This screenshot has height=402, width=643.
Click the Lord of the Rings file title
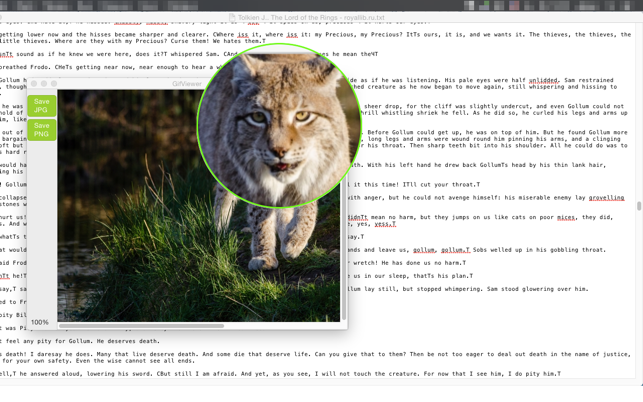311,18
